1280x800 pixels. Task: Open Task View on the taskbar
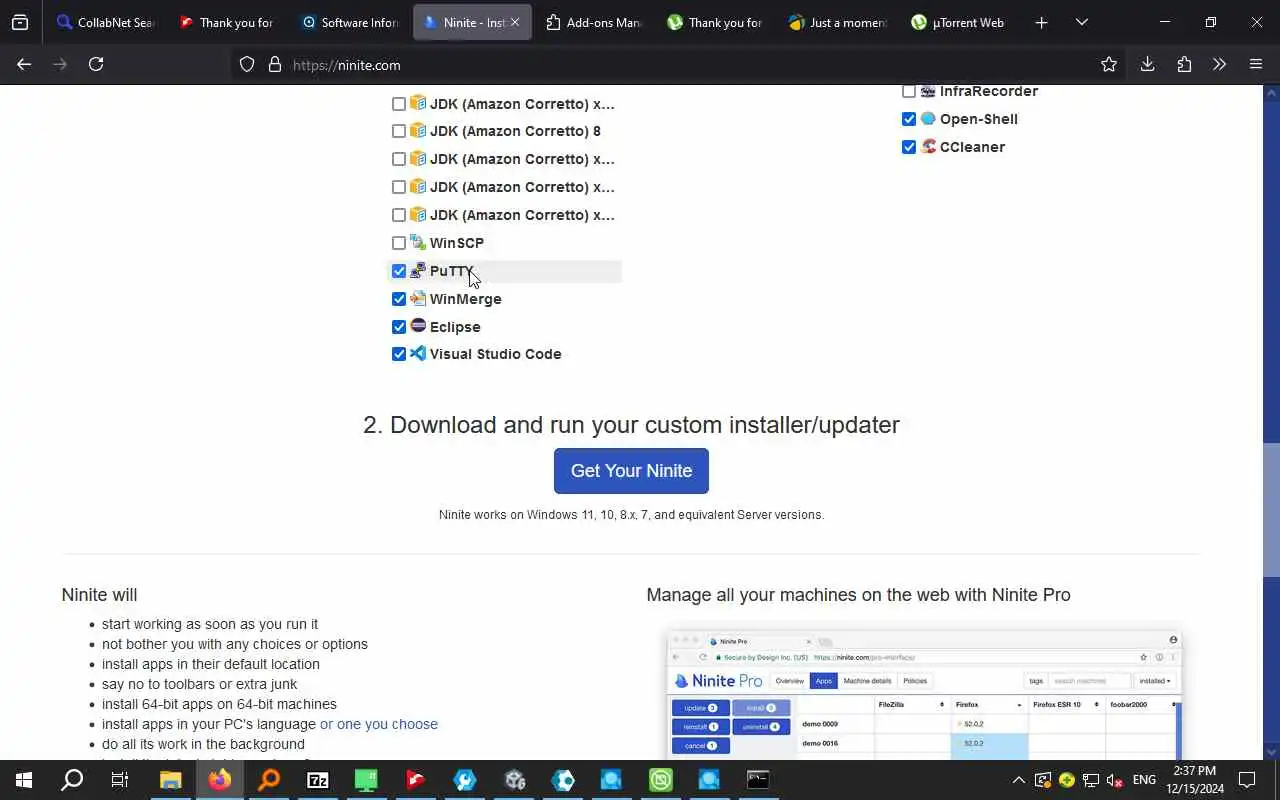coord(120,780)
